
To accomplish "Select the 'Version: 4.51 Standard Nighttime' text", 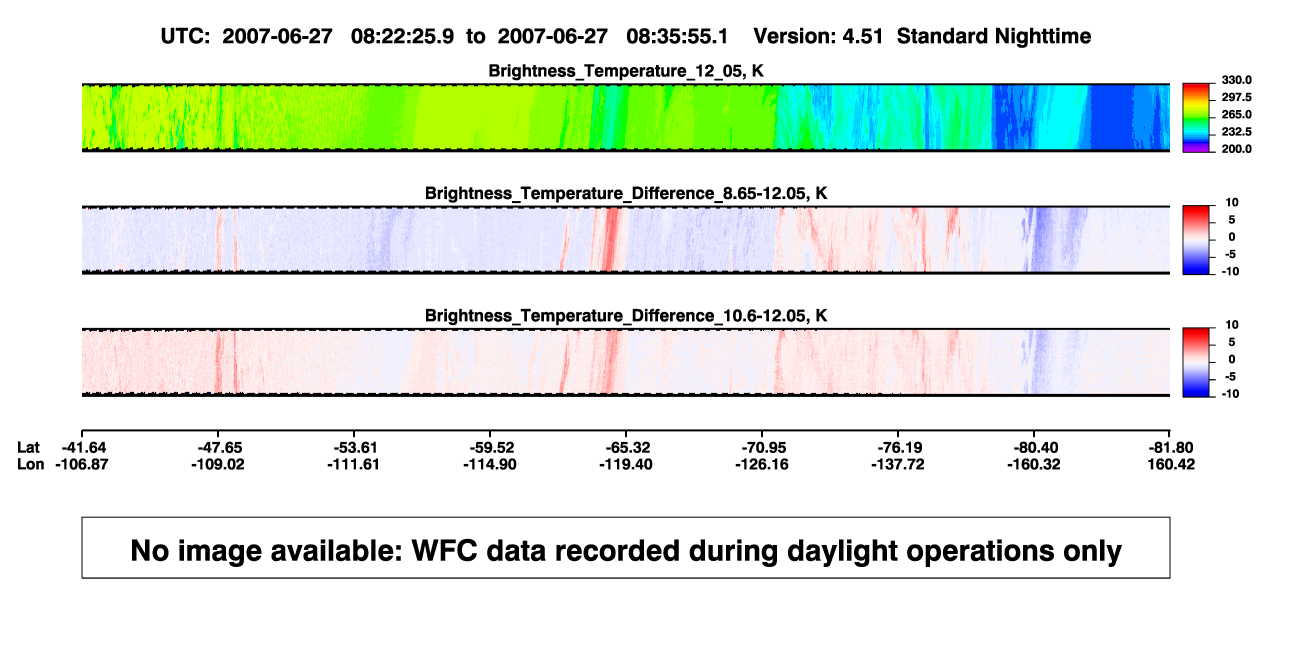I will pos(922,36).
